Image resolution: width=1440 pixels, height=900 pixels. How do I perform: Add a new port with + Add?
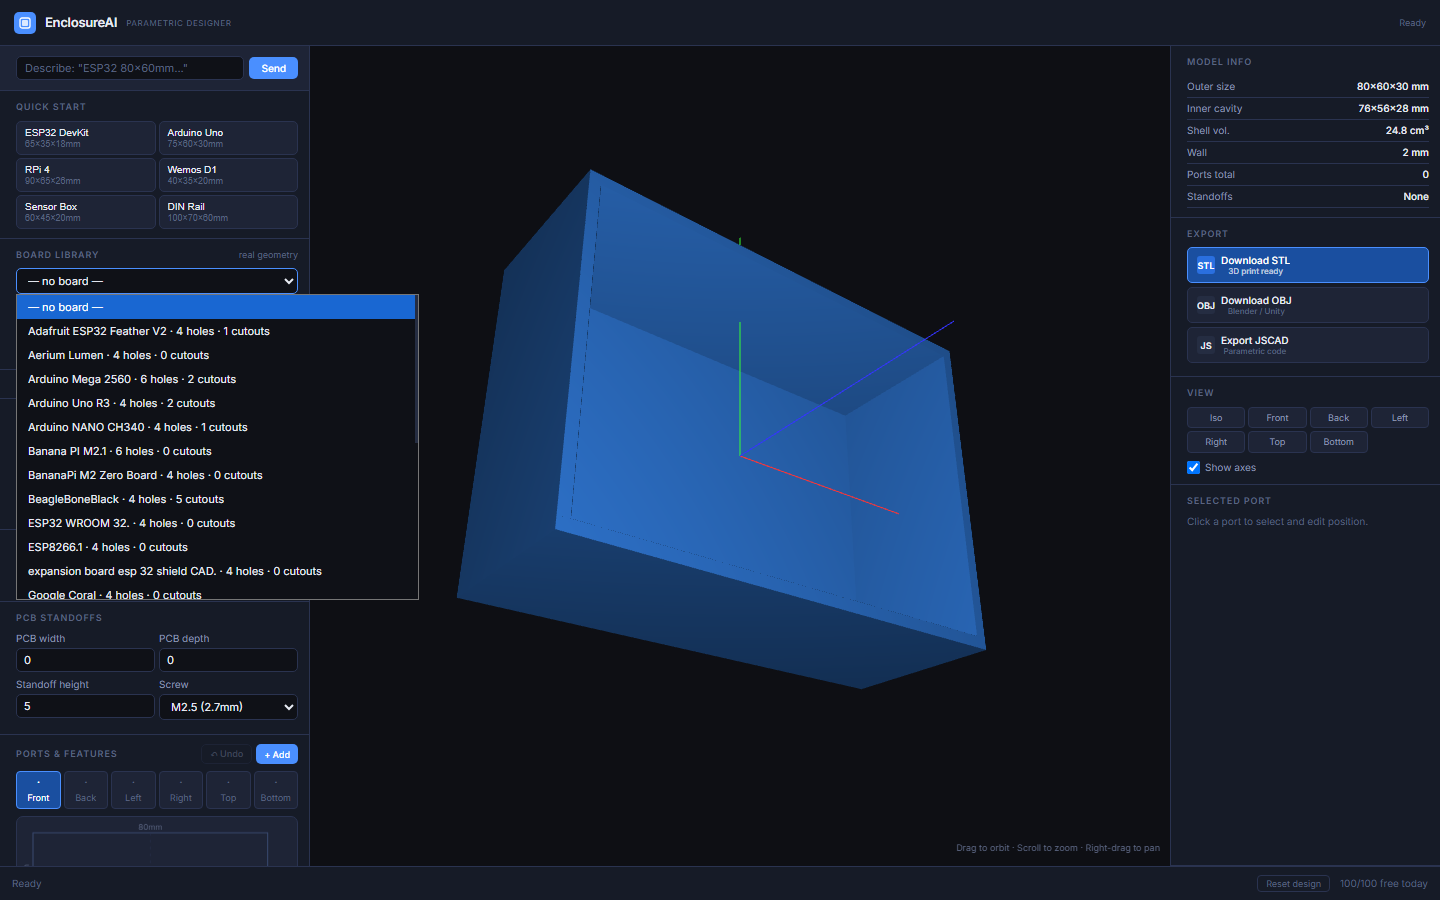click(277, 754)
